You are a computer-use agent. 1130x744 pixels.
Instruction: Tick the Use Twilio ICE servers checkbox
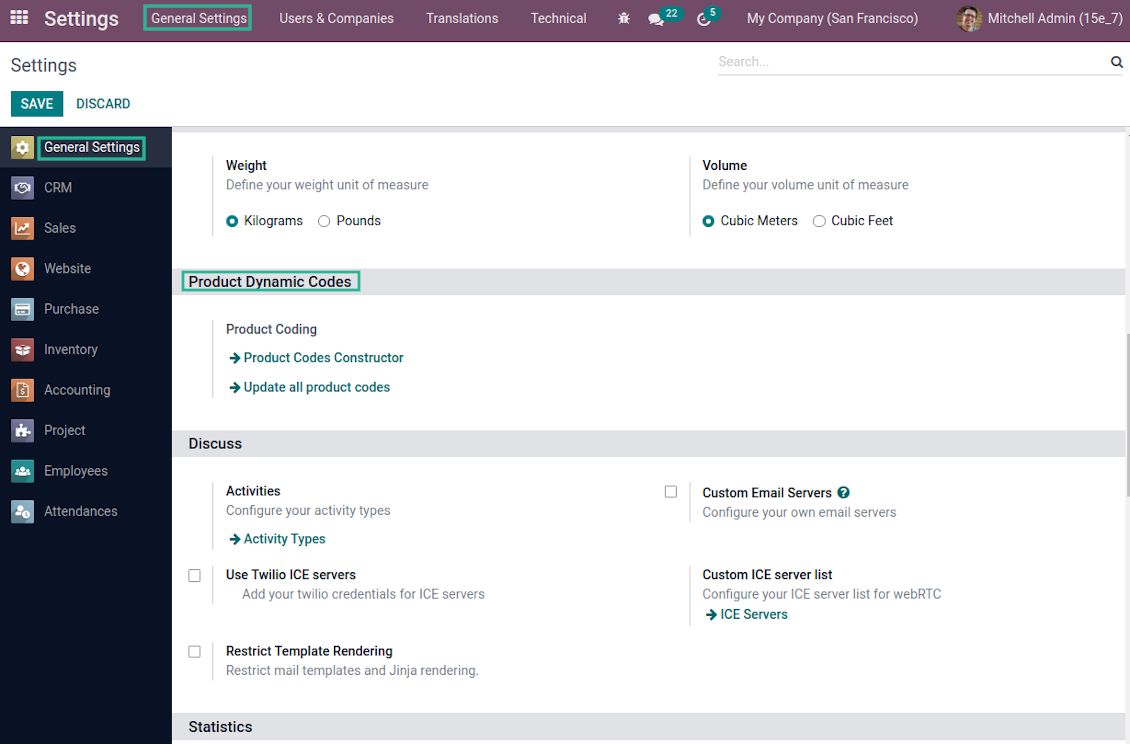click(x=194, y=575)
